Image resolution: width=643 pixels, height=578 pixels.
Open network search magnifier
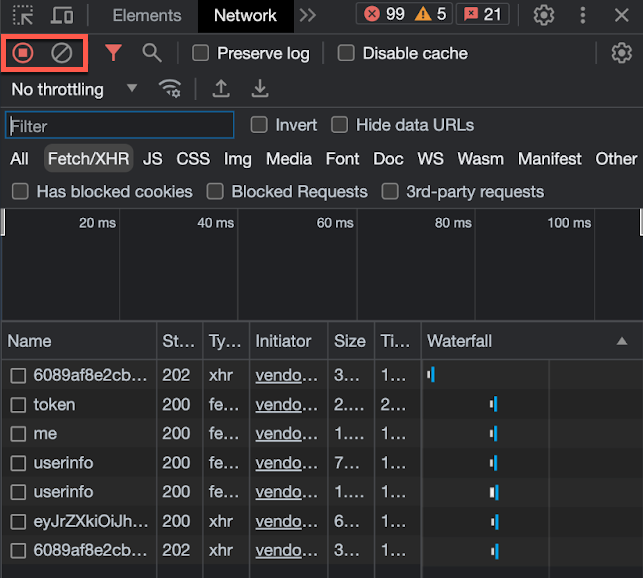pos(152,53)
